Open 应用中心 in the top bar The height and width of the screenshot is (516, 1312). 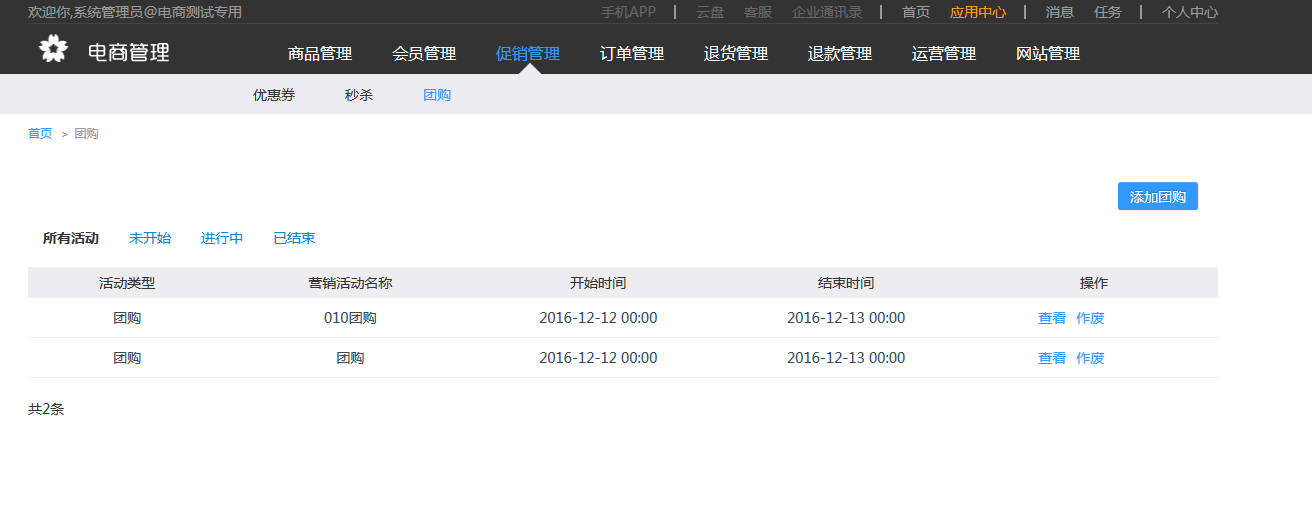click(978, 12)
